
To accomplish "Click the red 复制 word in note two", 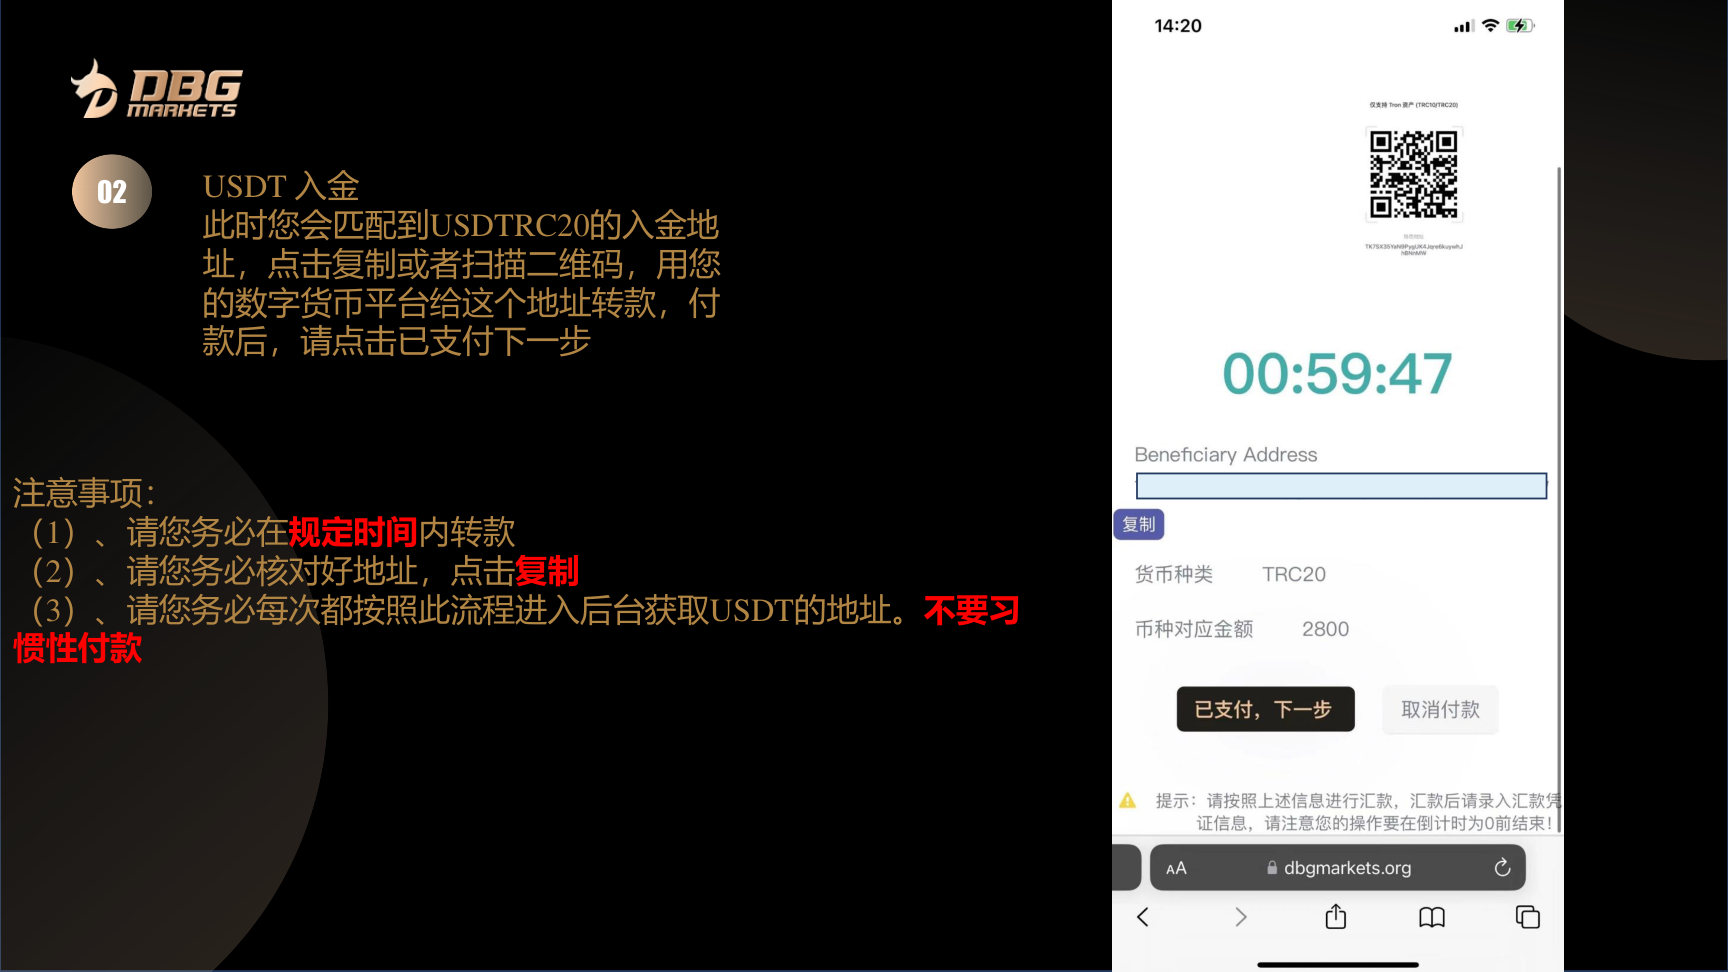I will (x=547, y=571).
